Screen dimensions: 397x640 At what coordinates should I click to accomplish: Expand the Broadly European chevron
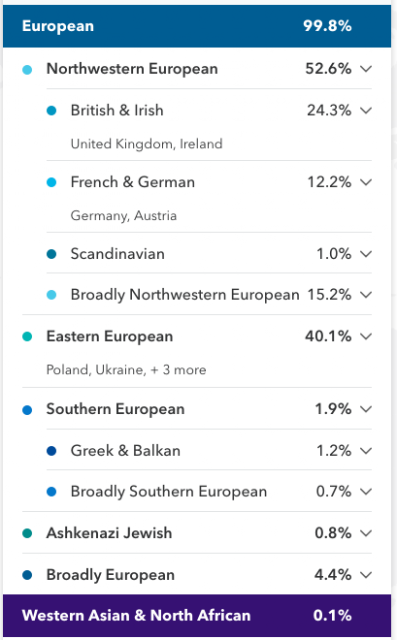(x=366, y=575)
